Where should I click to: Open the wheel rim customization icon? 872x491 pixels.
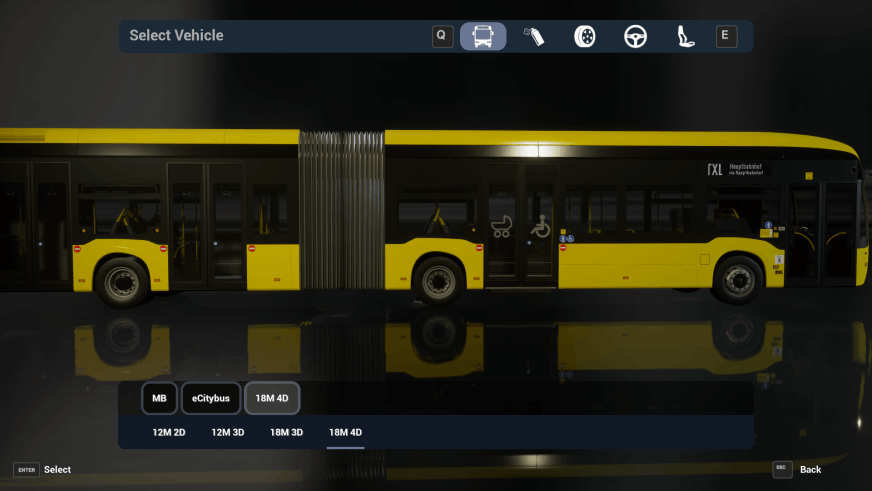(x=584, y=36)
